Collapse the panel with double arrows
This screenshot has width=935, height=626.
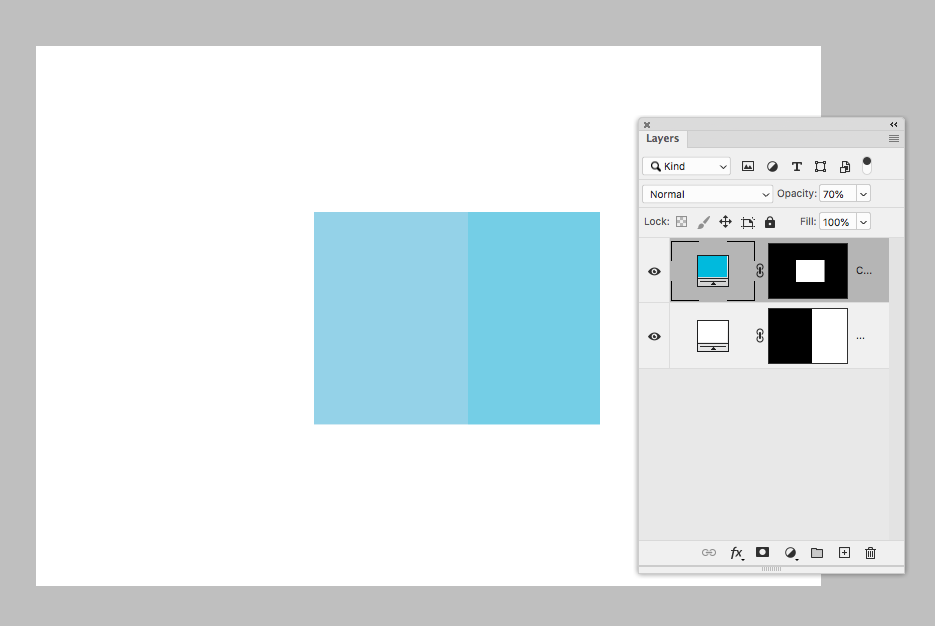pos(894,125)
